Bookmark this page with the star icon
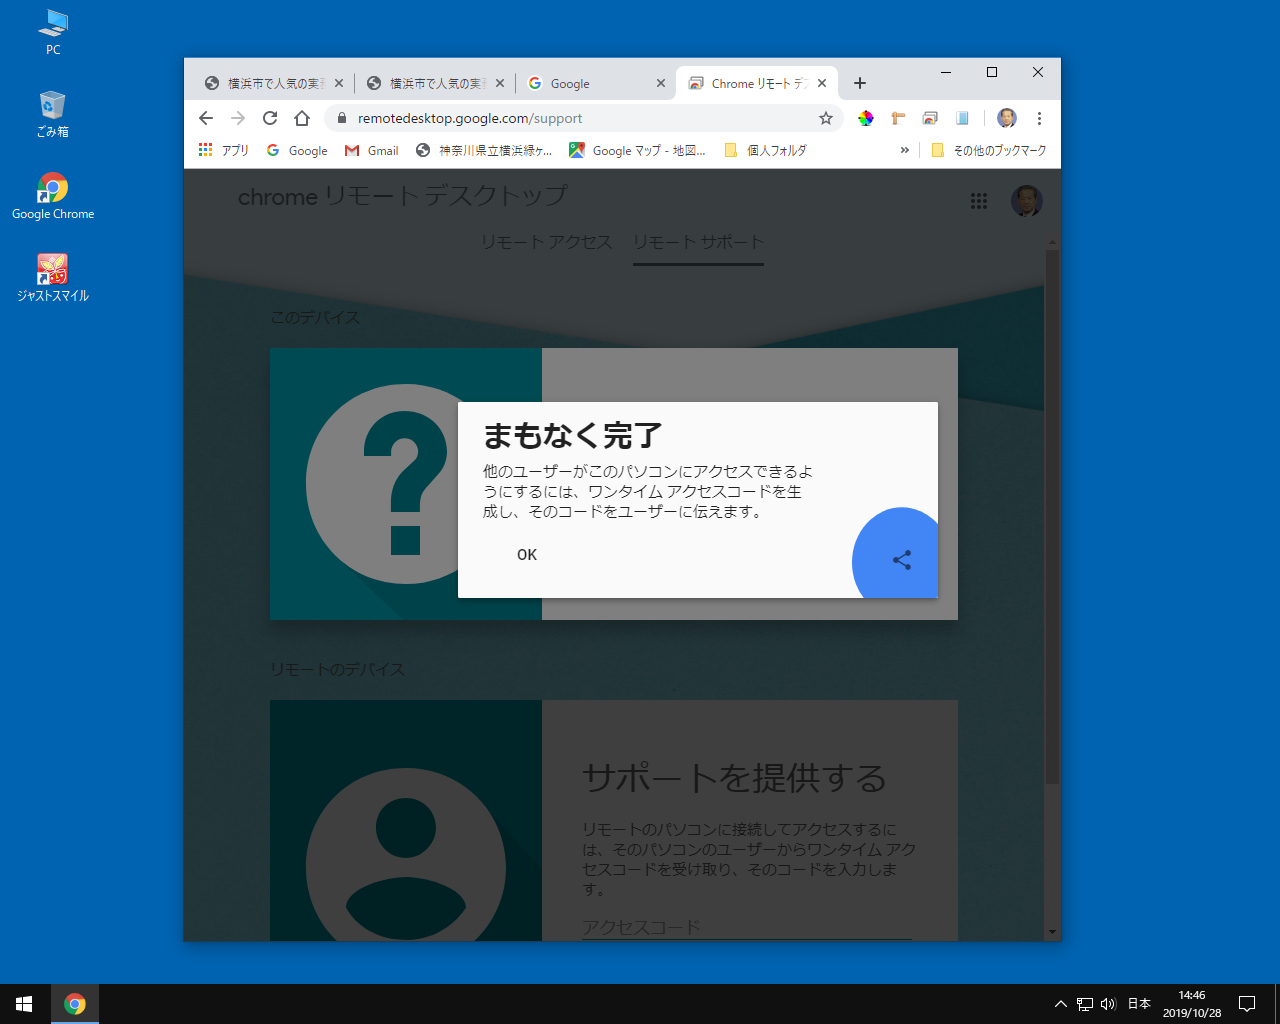1280x1024 pixels. click(x=826, y=118)
